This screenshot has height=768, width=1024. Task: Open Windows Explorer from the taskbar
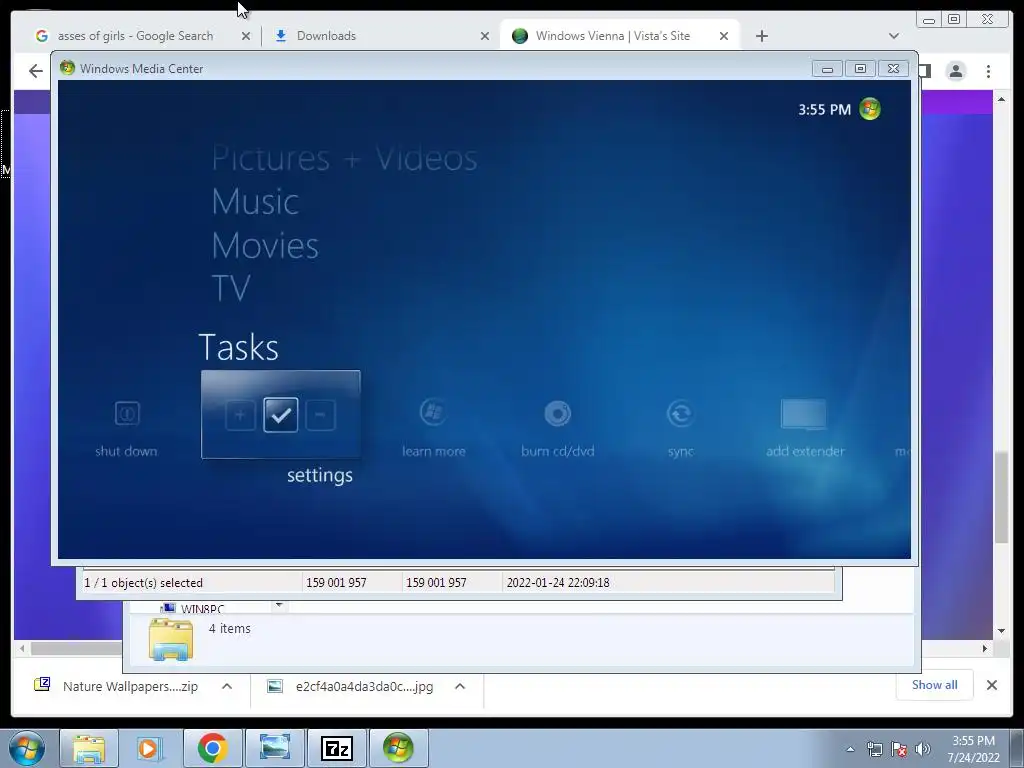tap(89, 748)
